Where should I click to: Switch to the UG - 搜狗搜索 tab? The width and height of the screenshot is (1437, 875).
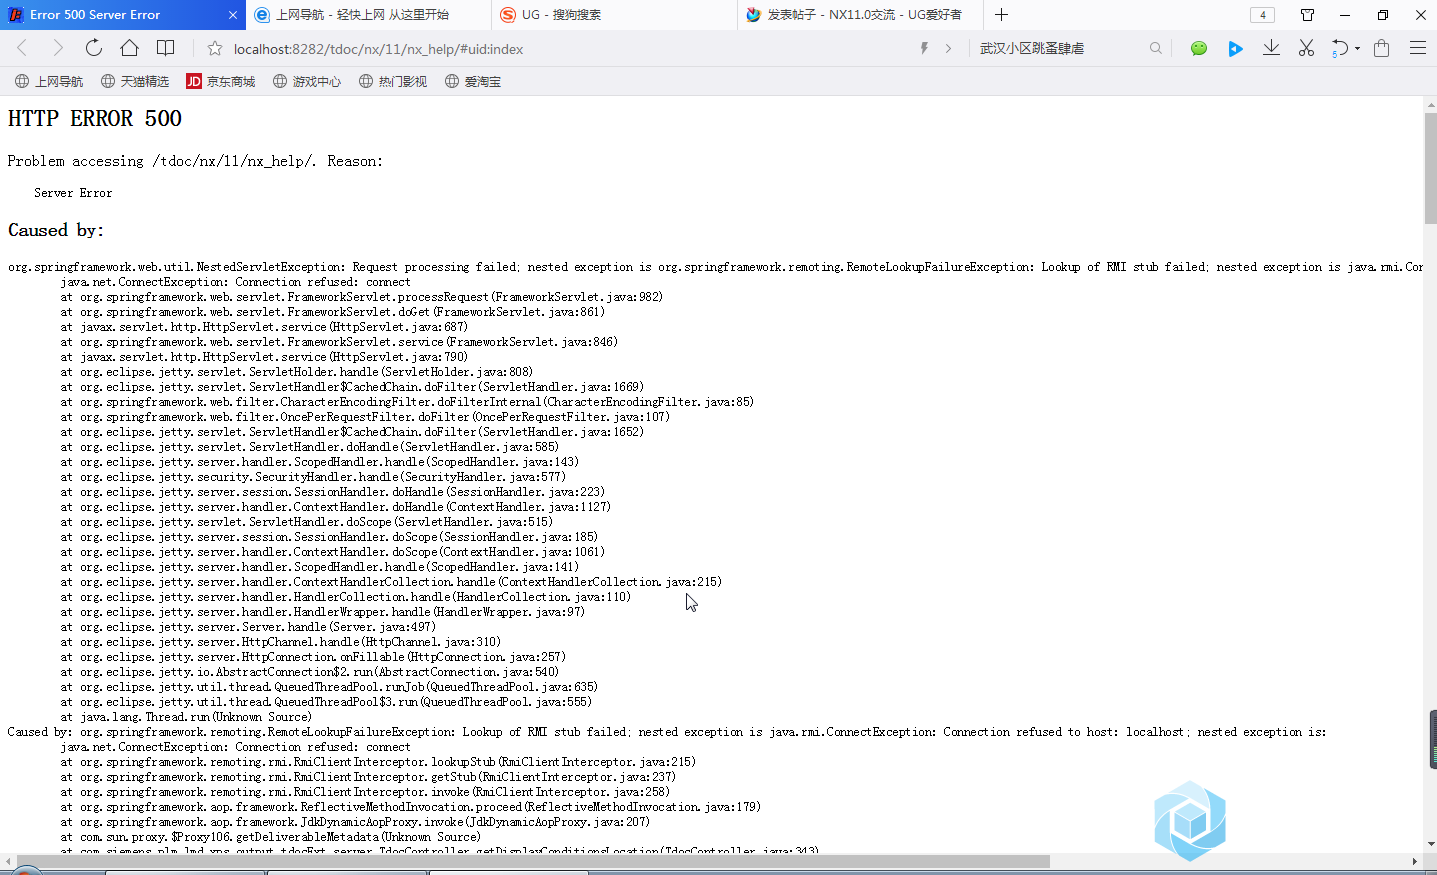coord(614,15)
